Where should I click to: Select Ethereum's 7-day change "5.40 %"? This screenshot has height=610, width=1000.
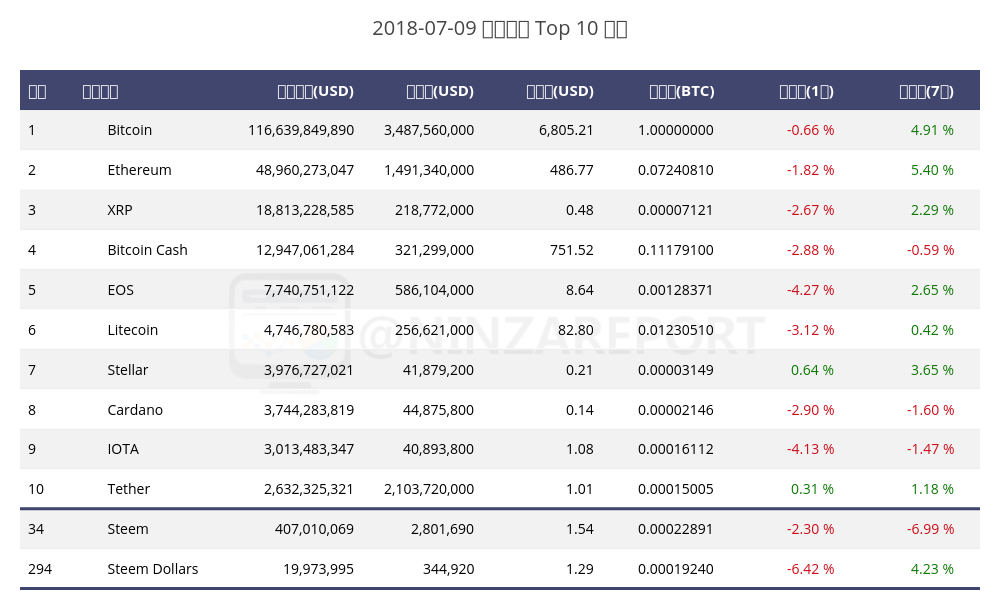tap(932, 170)
